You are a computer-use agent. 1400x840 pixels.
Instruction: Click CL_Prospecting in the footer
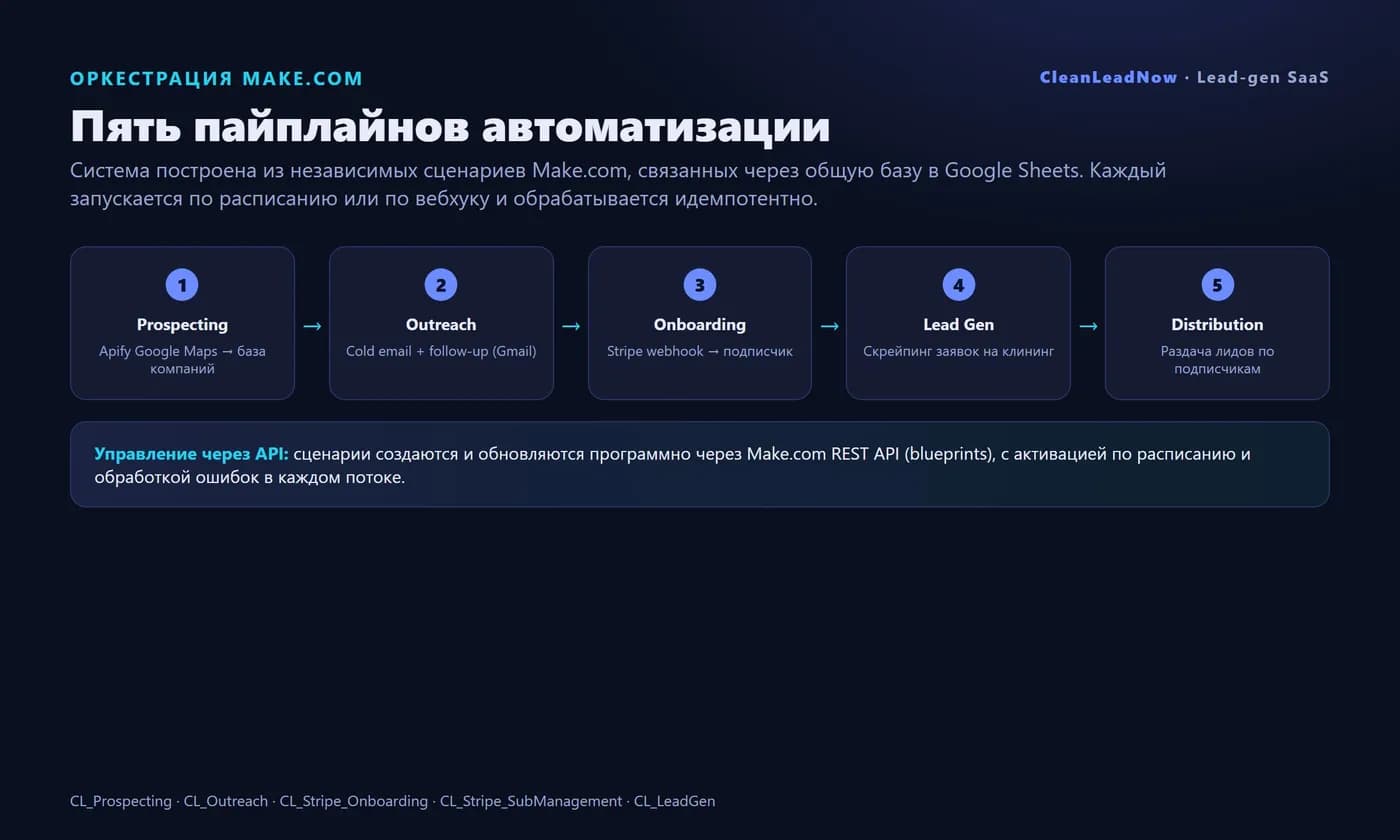pos(121,801)
